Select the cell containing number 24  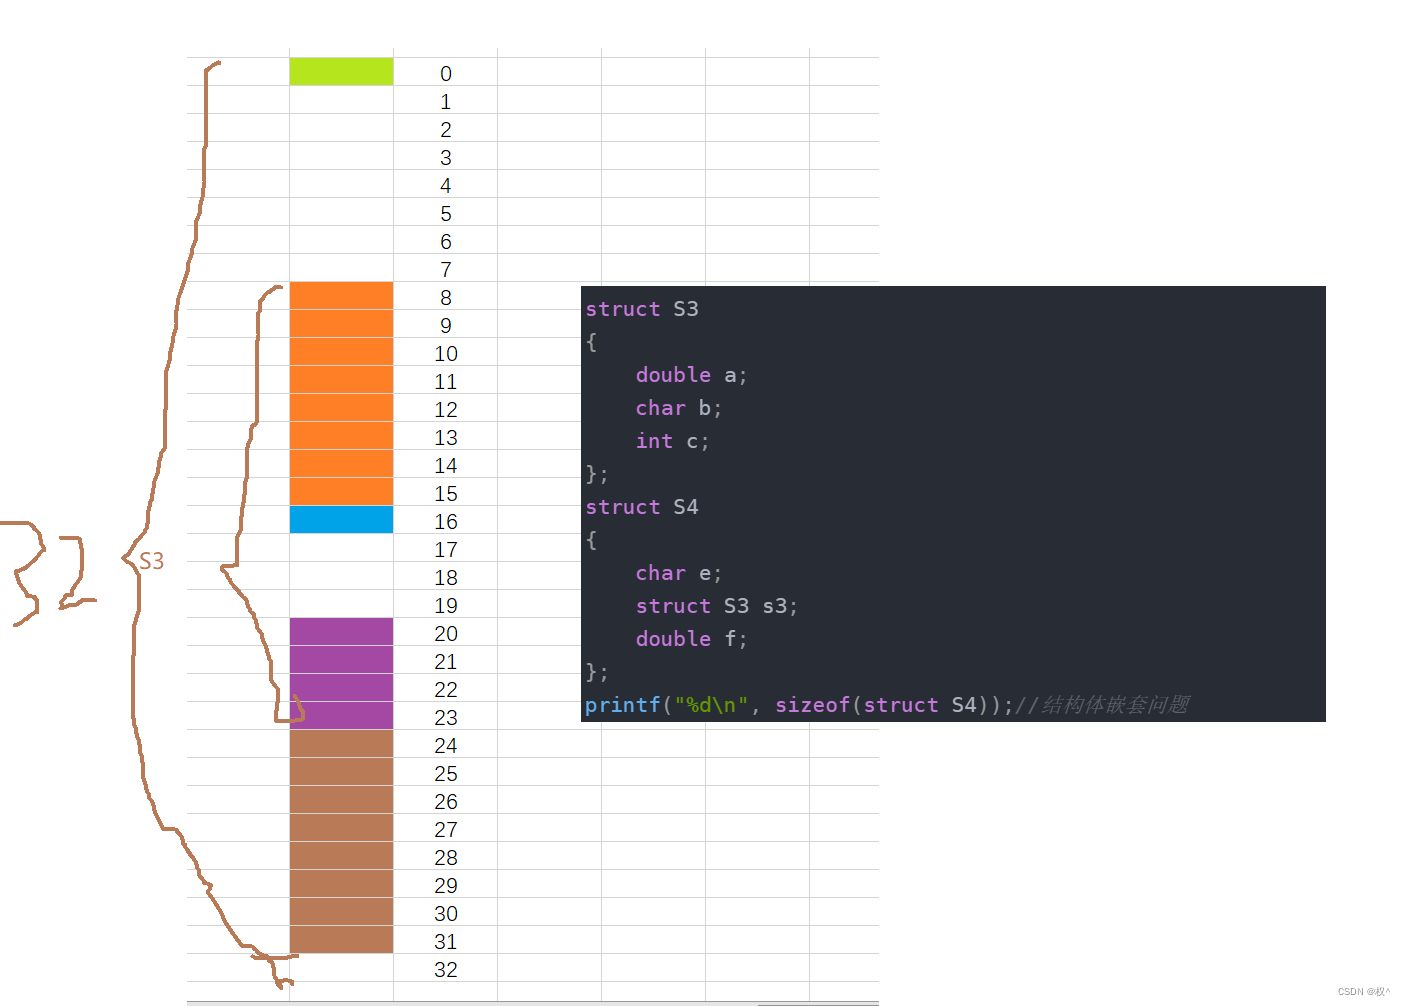point(445,744)
